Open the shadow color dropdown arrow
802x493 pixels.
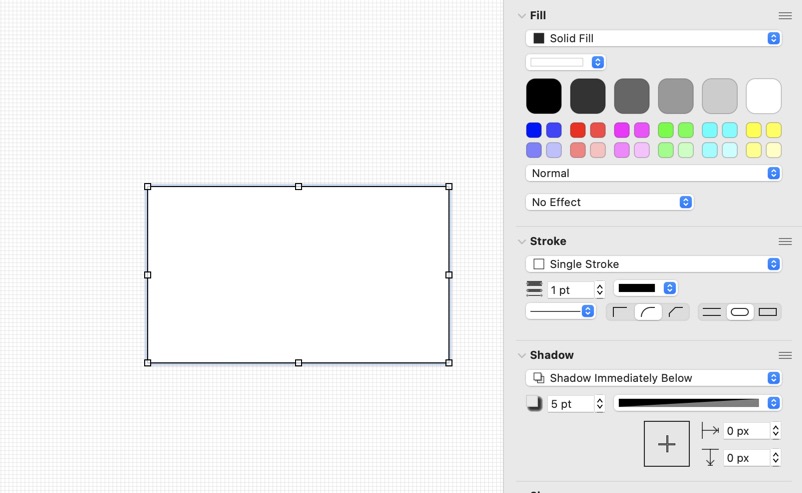tap(773, 404)
